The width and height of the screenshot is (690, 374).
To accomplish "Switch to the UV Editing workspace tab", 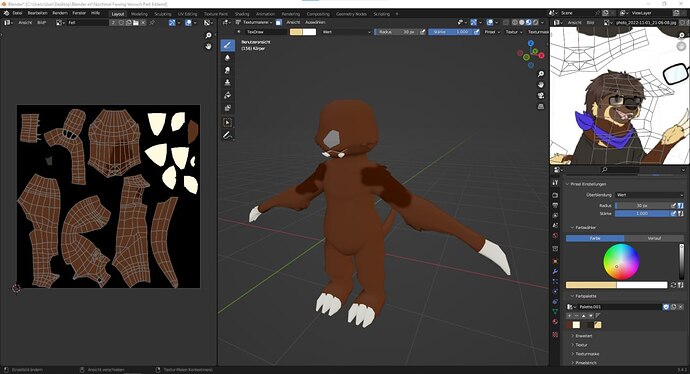I will 187,14.
